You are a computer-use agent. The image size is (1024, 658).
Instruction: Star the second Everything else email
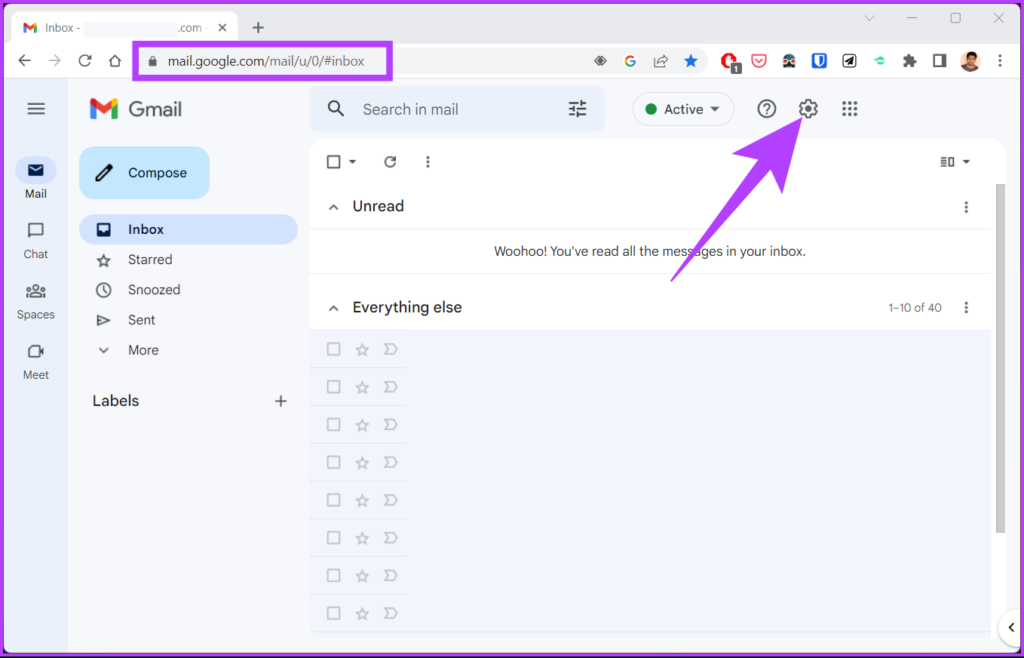(362, 387)
